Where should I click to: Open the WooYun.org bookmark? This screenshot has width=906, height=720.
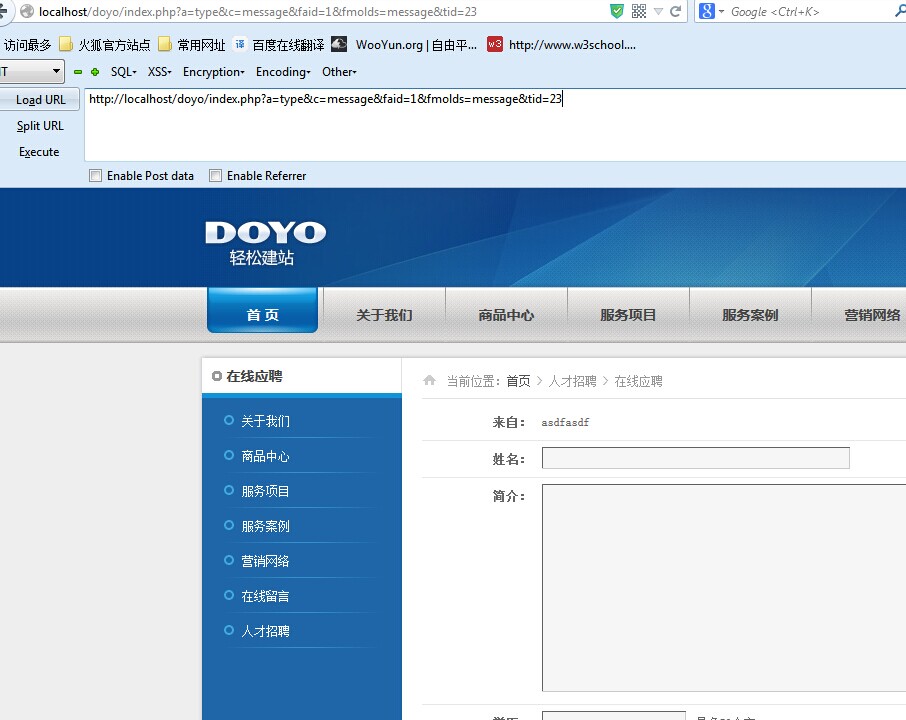(x=404, y=45)
